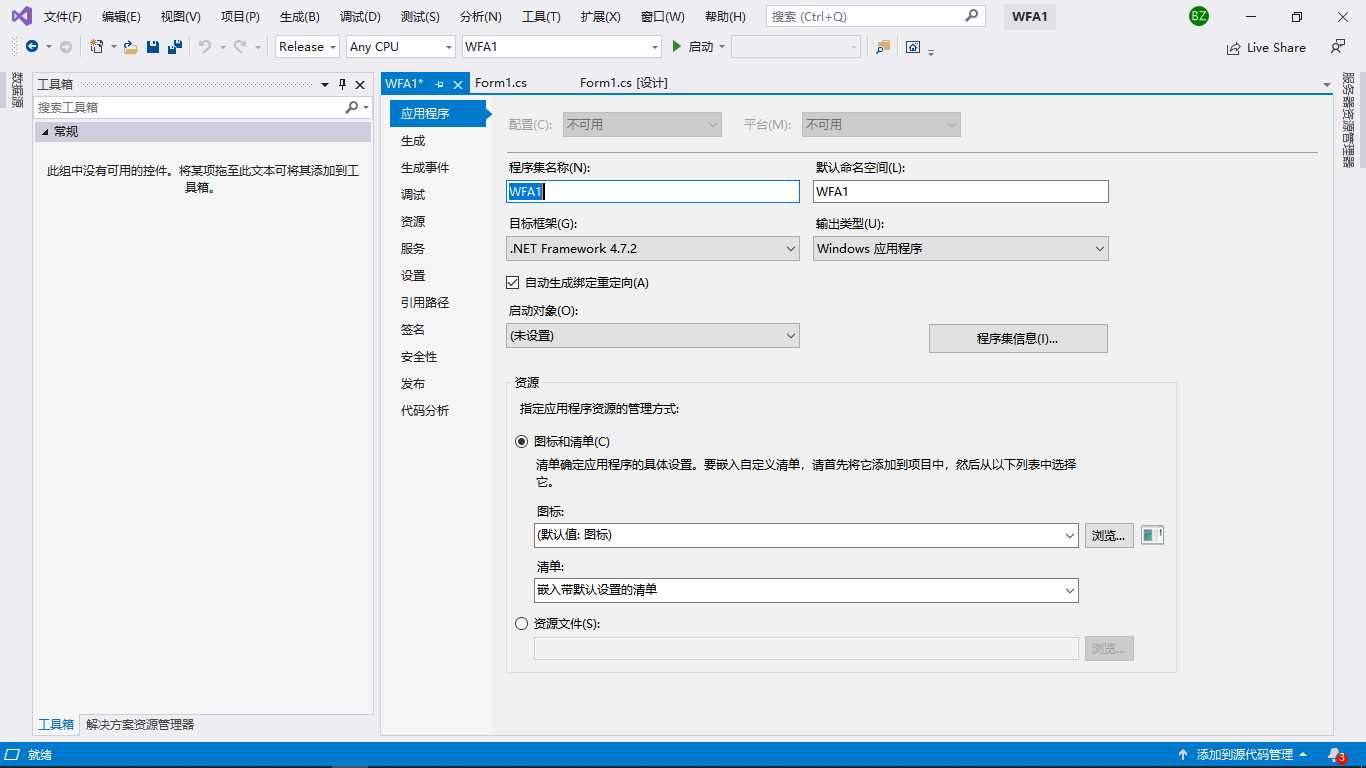
Task: Switch to the Form1.cs [设计] tab
Action: [x=624, y=83]
